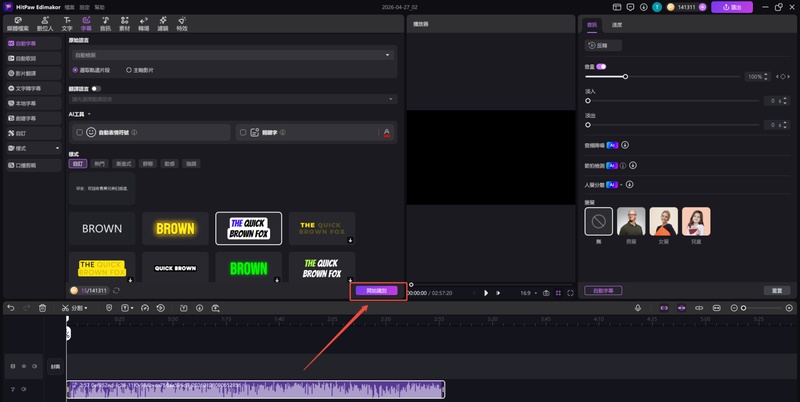The width and height of the screenshot is (800, 402).
Task: Open the 數位人 digital human tab
Action: click(45, 24)
